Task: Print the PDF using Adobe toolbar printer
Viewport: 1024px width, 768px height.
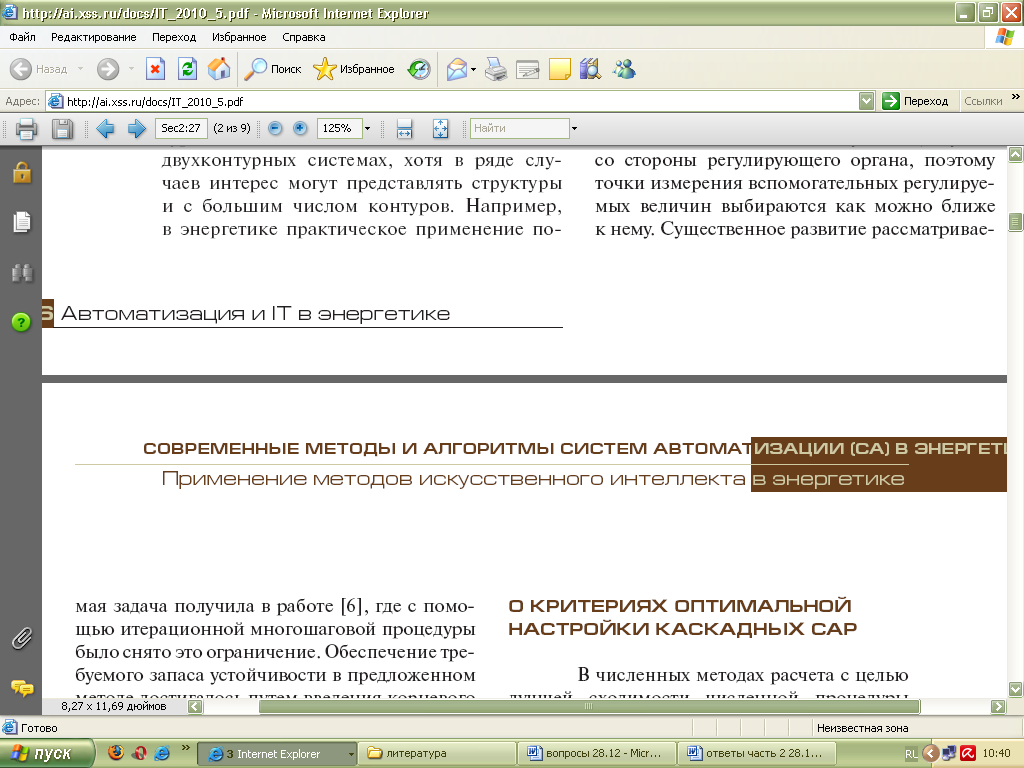Action: pos(26,129)
